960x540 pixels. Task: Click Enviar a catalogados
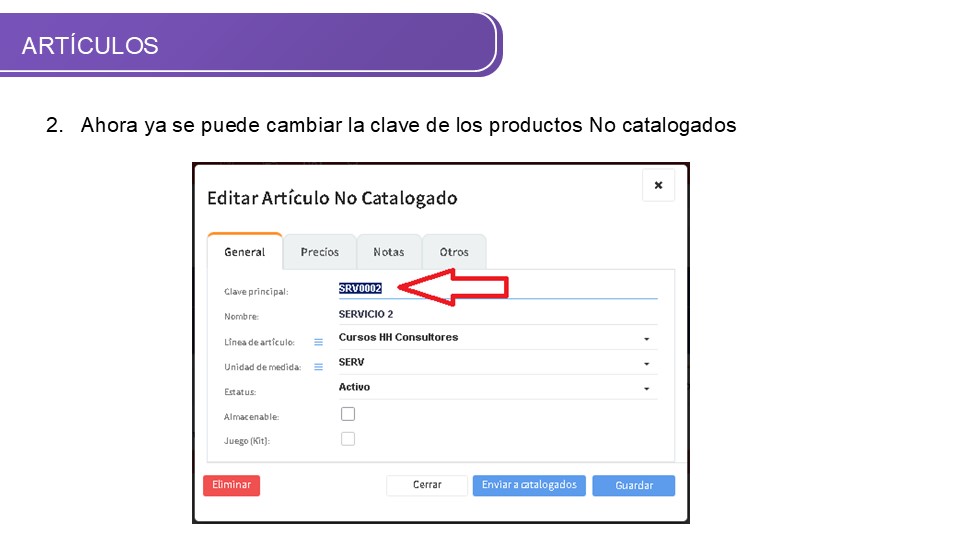coord(529,485)
